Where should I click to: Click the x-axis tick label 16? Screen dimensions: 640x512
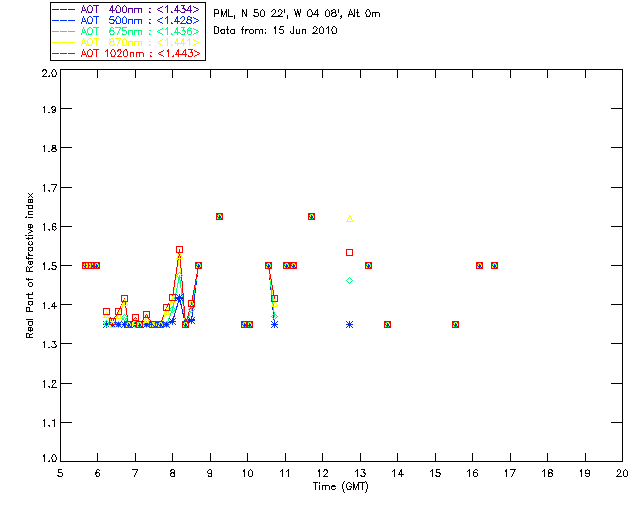coord(472,473)
